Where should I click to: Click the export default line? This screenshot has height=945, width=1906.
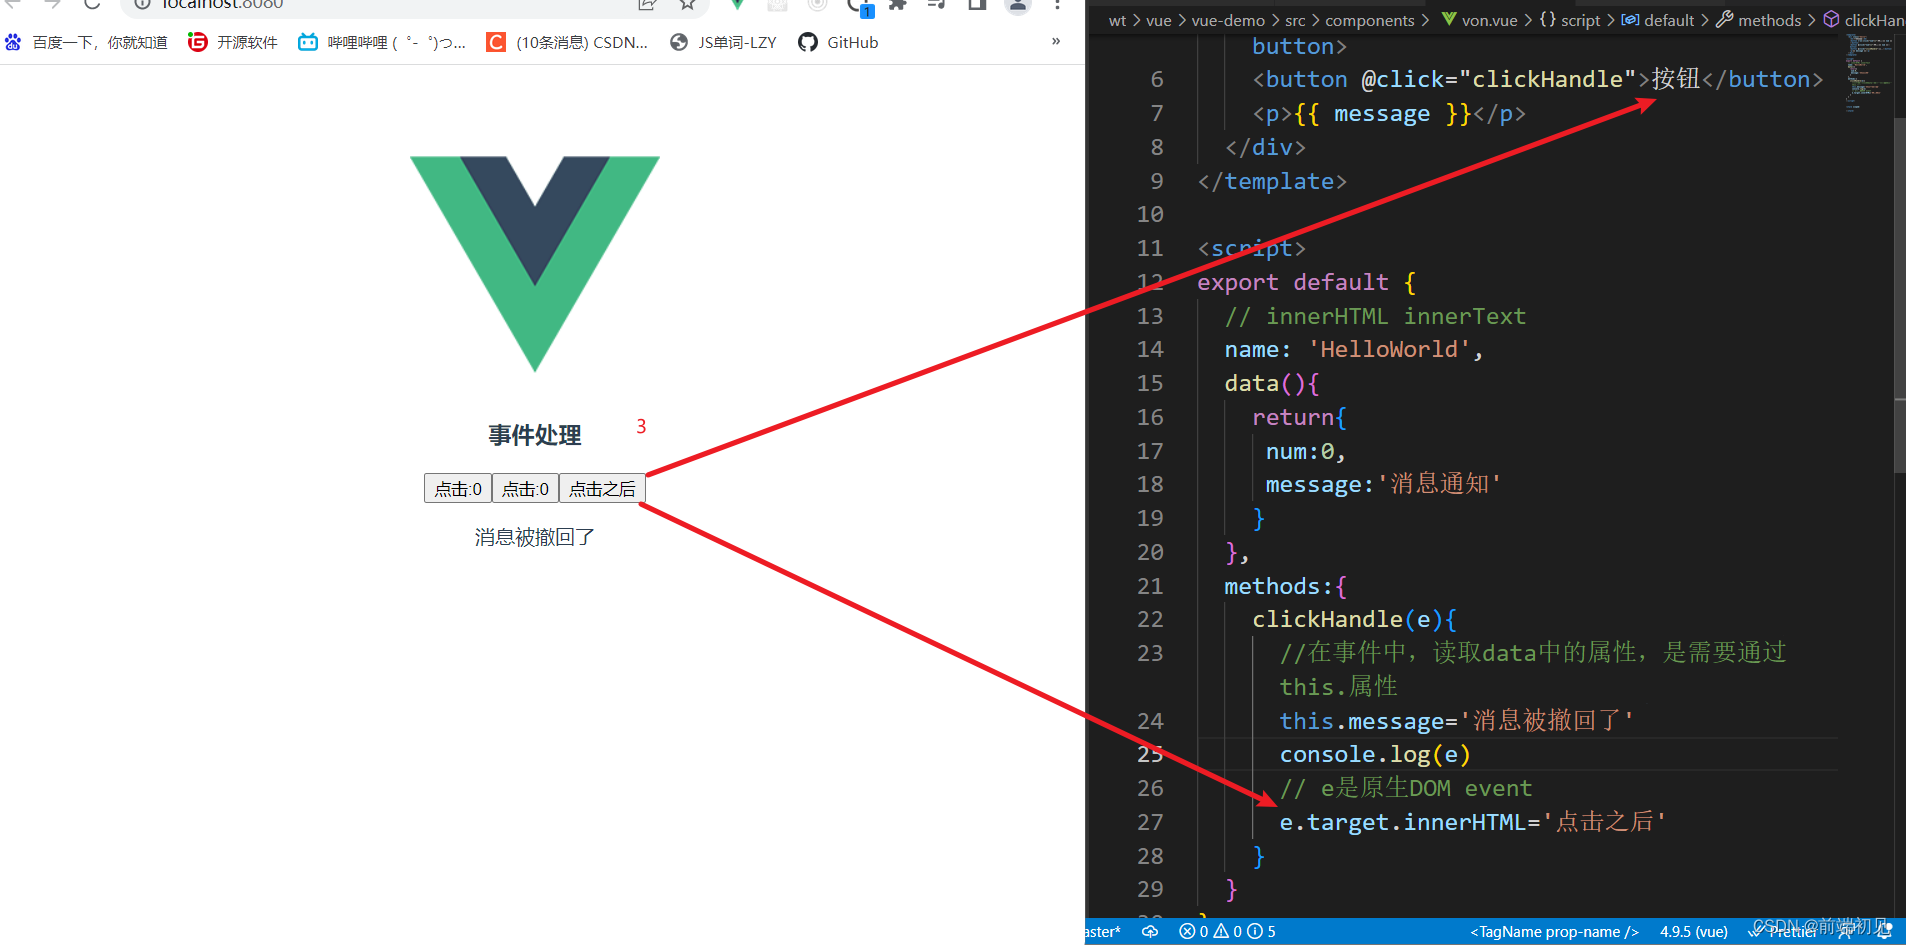click(x=1306, y=282)
